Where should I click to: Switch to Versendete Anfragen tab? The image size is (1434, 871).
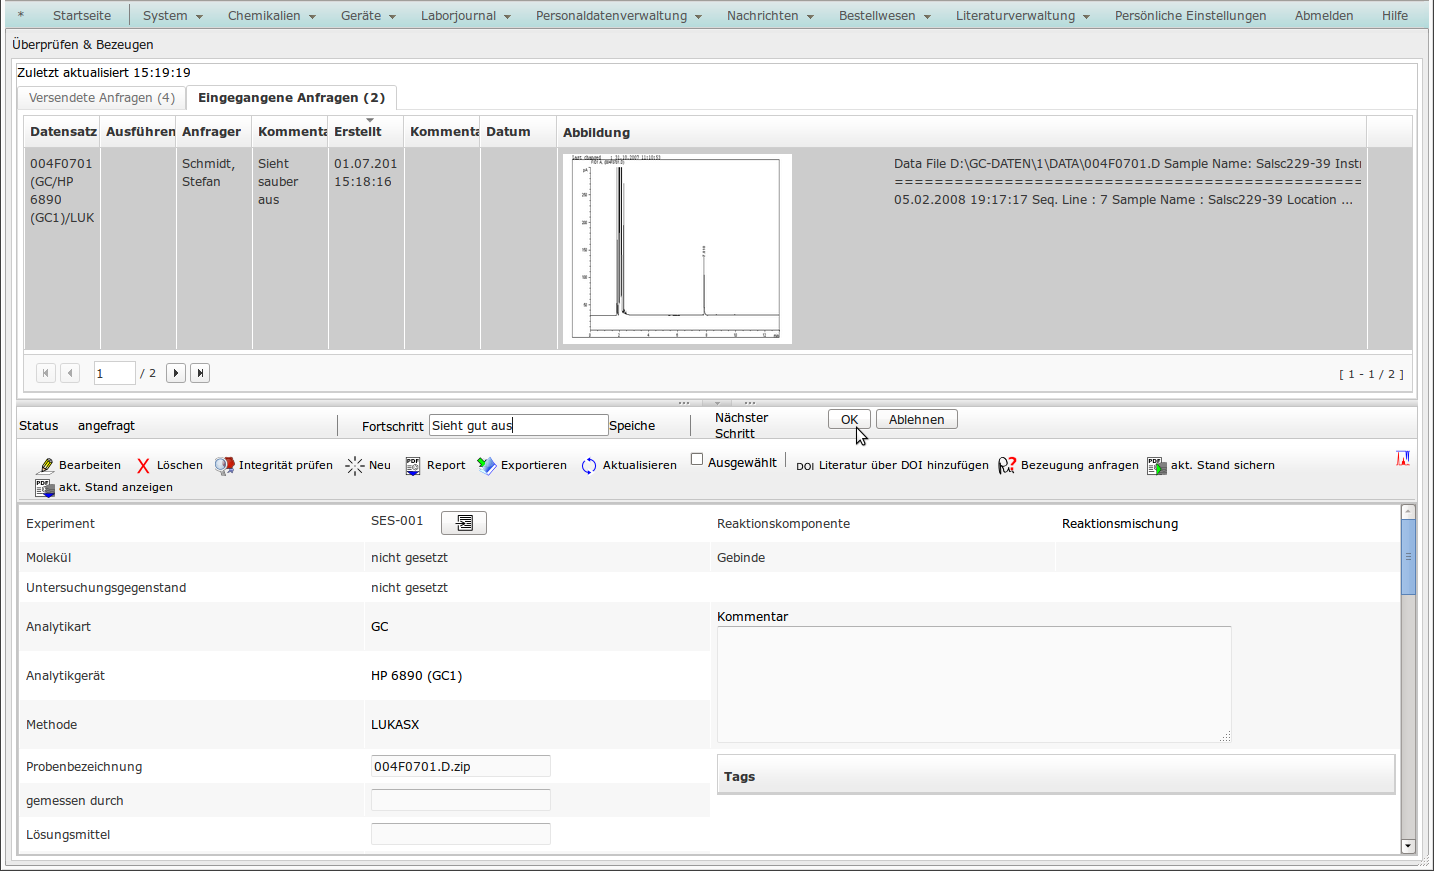pyautogui.click(x=102, y=98)
